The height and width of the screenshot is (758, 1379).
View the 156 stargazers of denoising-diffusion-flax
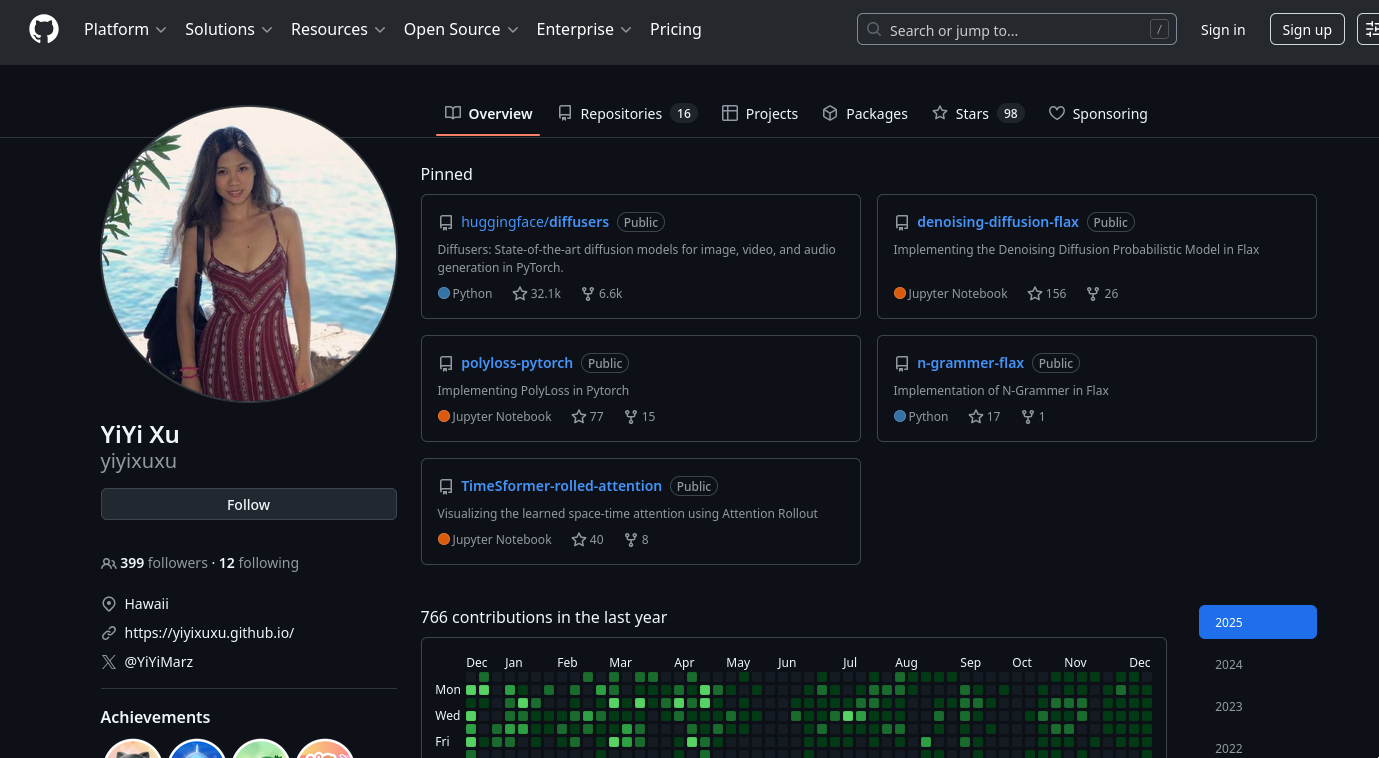coord(1047,293)
